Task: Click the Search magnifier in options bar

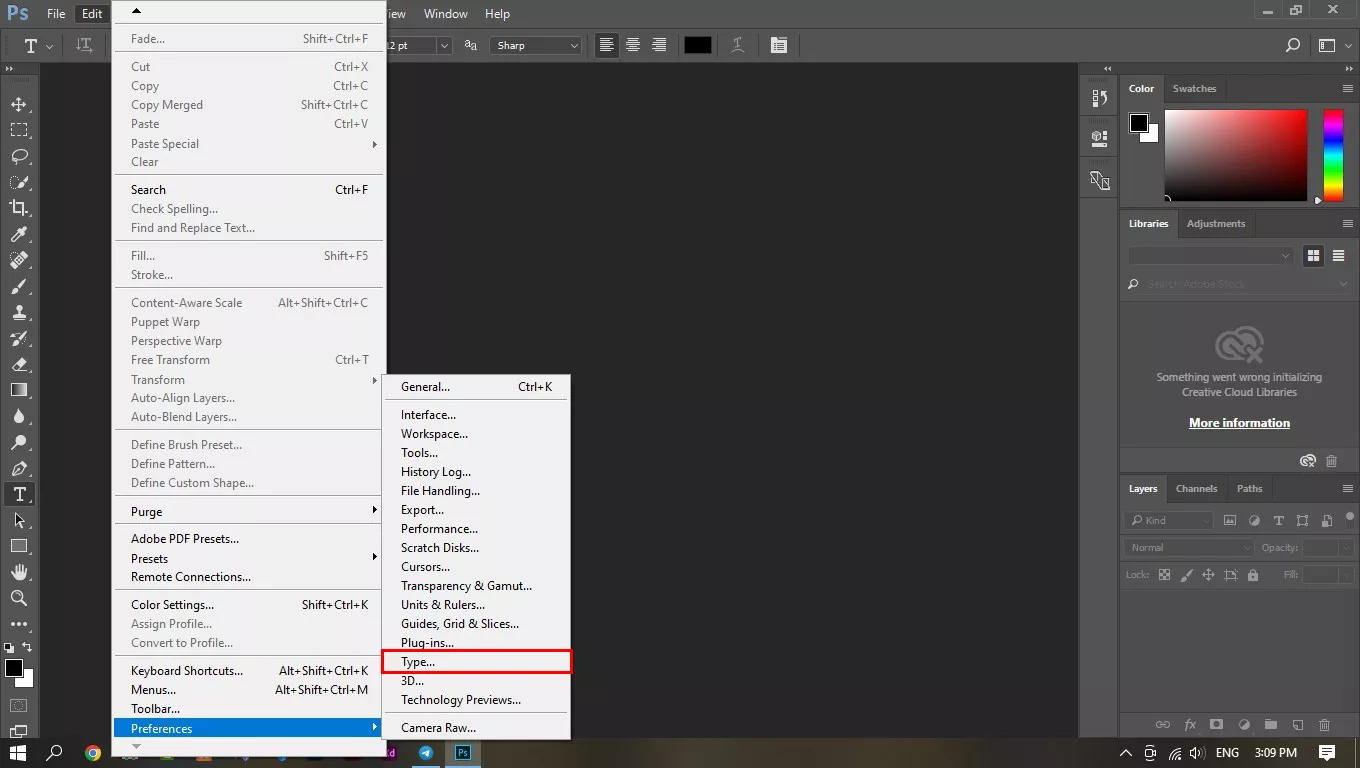Action: click(1293, 45)
